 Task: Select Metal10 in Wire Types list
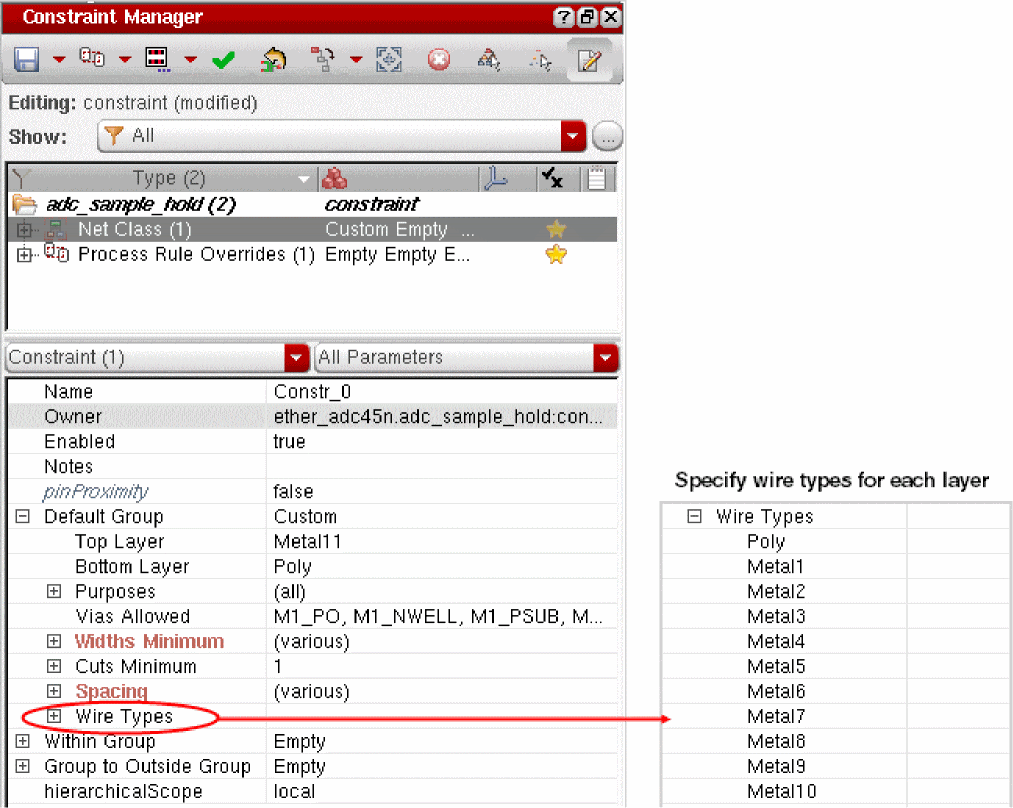[782, 791]
